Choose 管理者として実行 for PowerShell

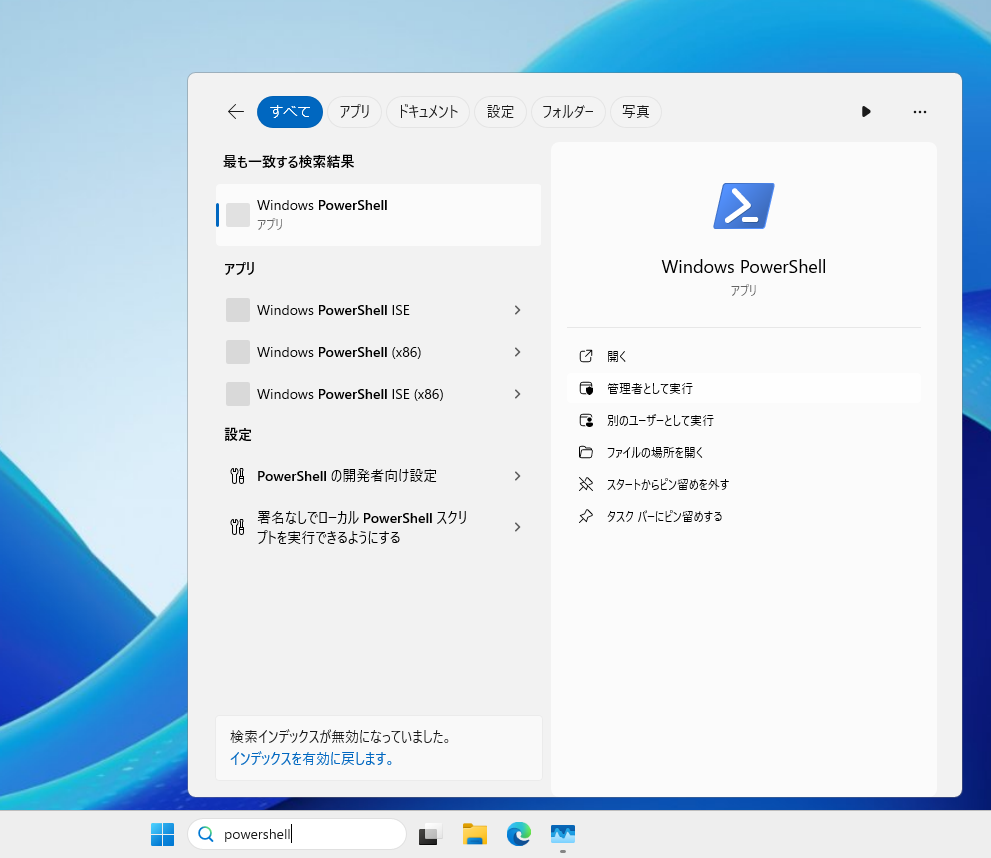click(650, 388)
